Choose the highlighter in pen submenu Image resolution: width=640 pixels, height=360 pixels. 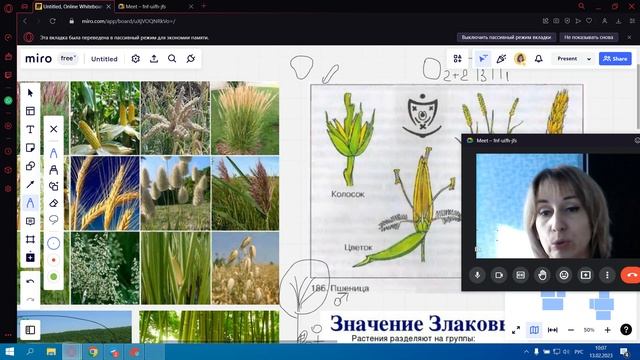(x=53, y=169)
